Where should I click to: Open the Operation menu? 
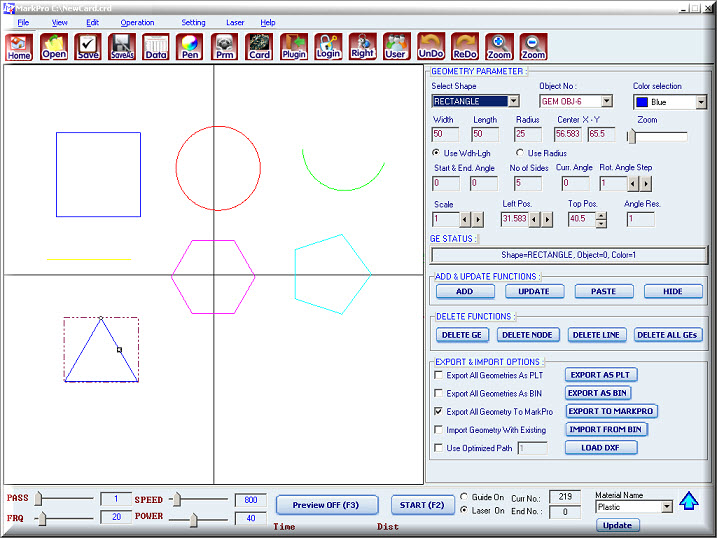(137, 22)
